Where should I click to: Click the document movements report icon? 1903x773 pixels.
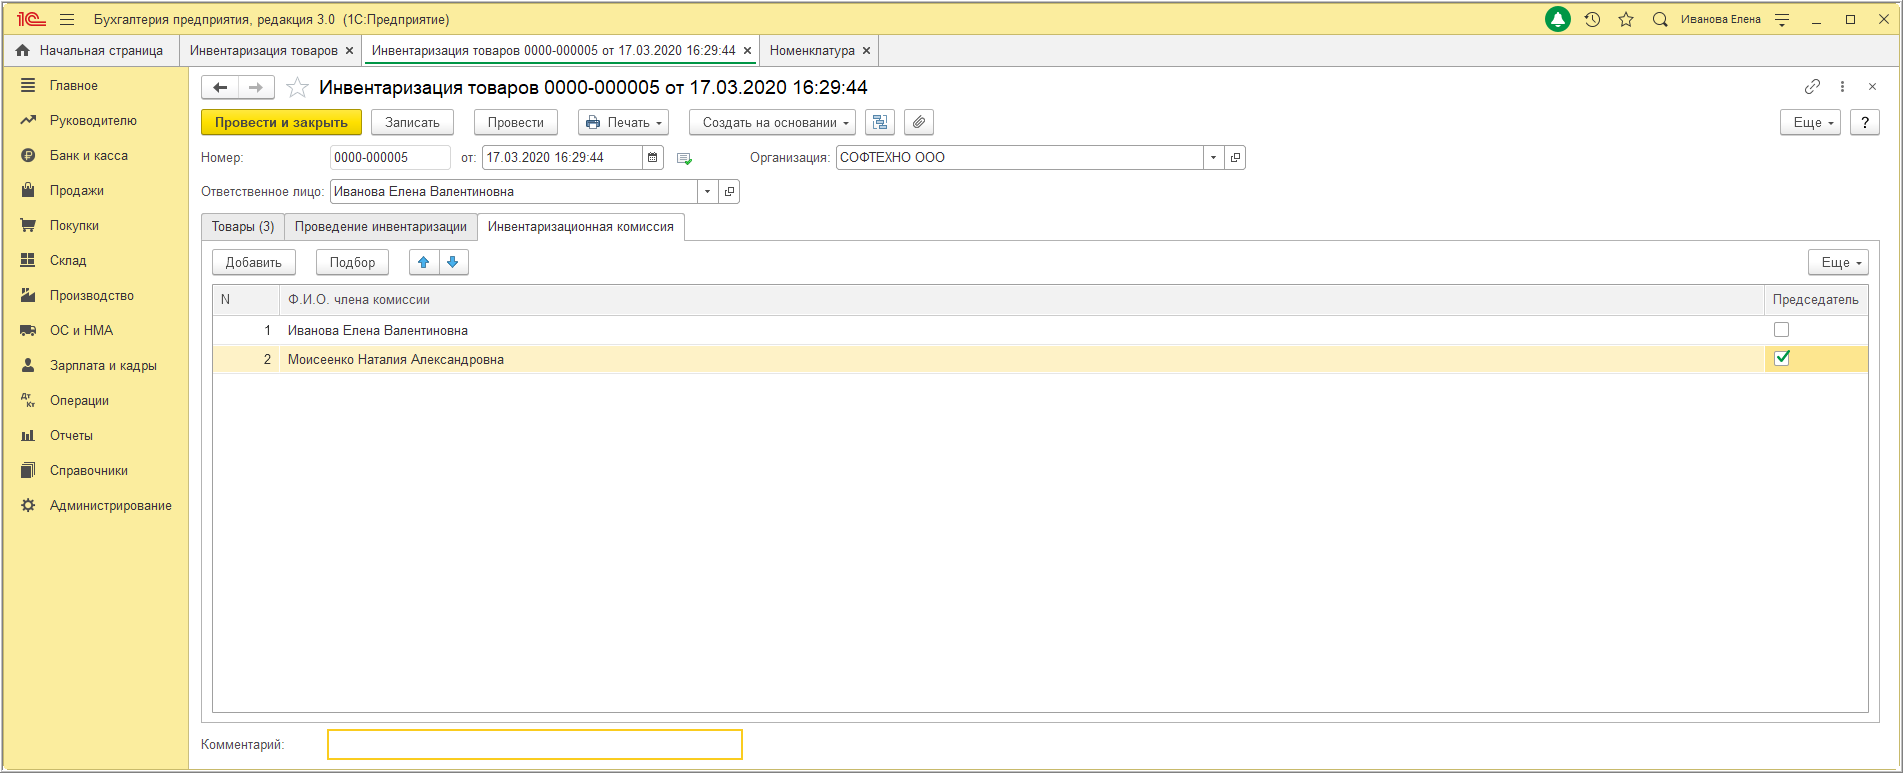pyautogui.click(x=880, y=122)
